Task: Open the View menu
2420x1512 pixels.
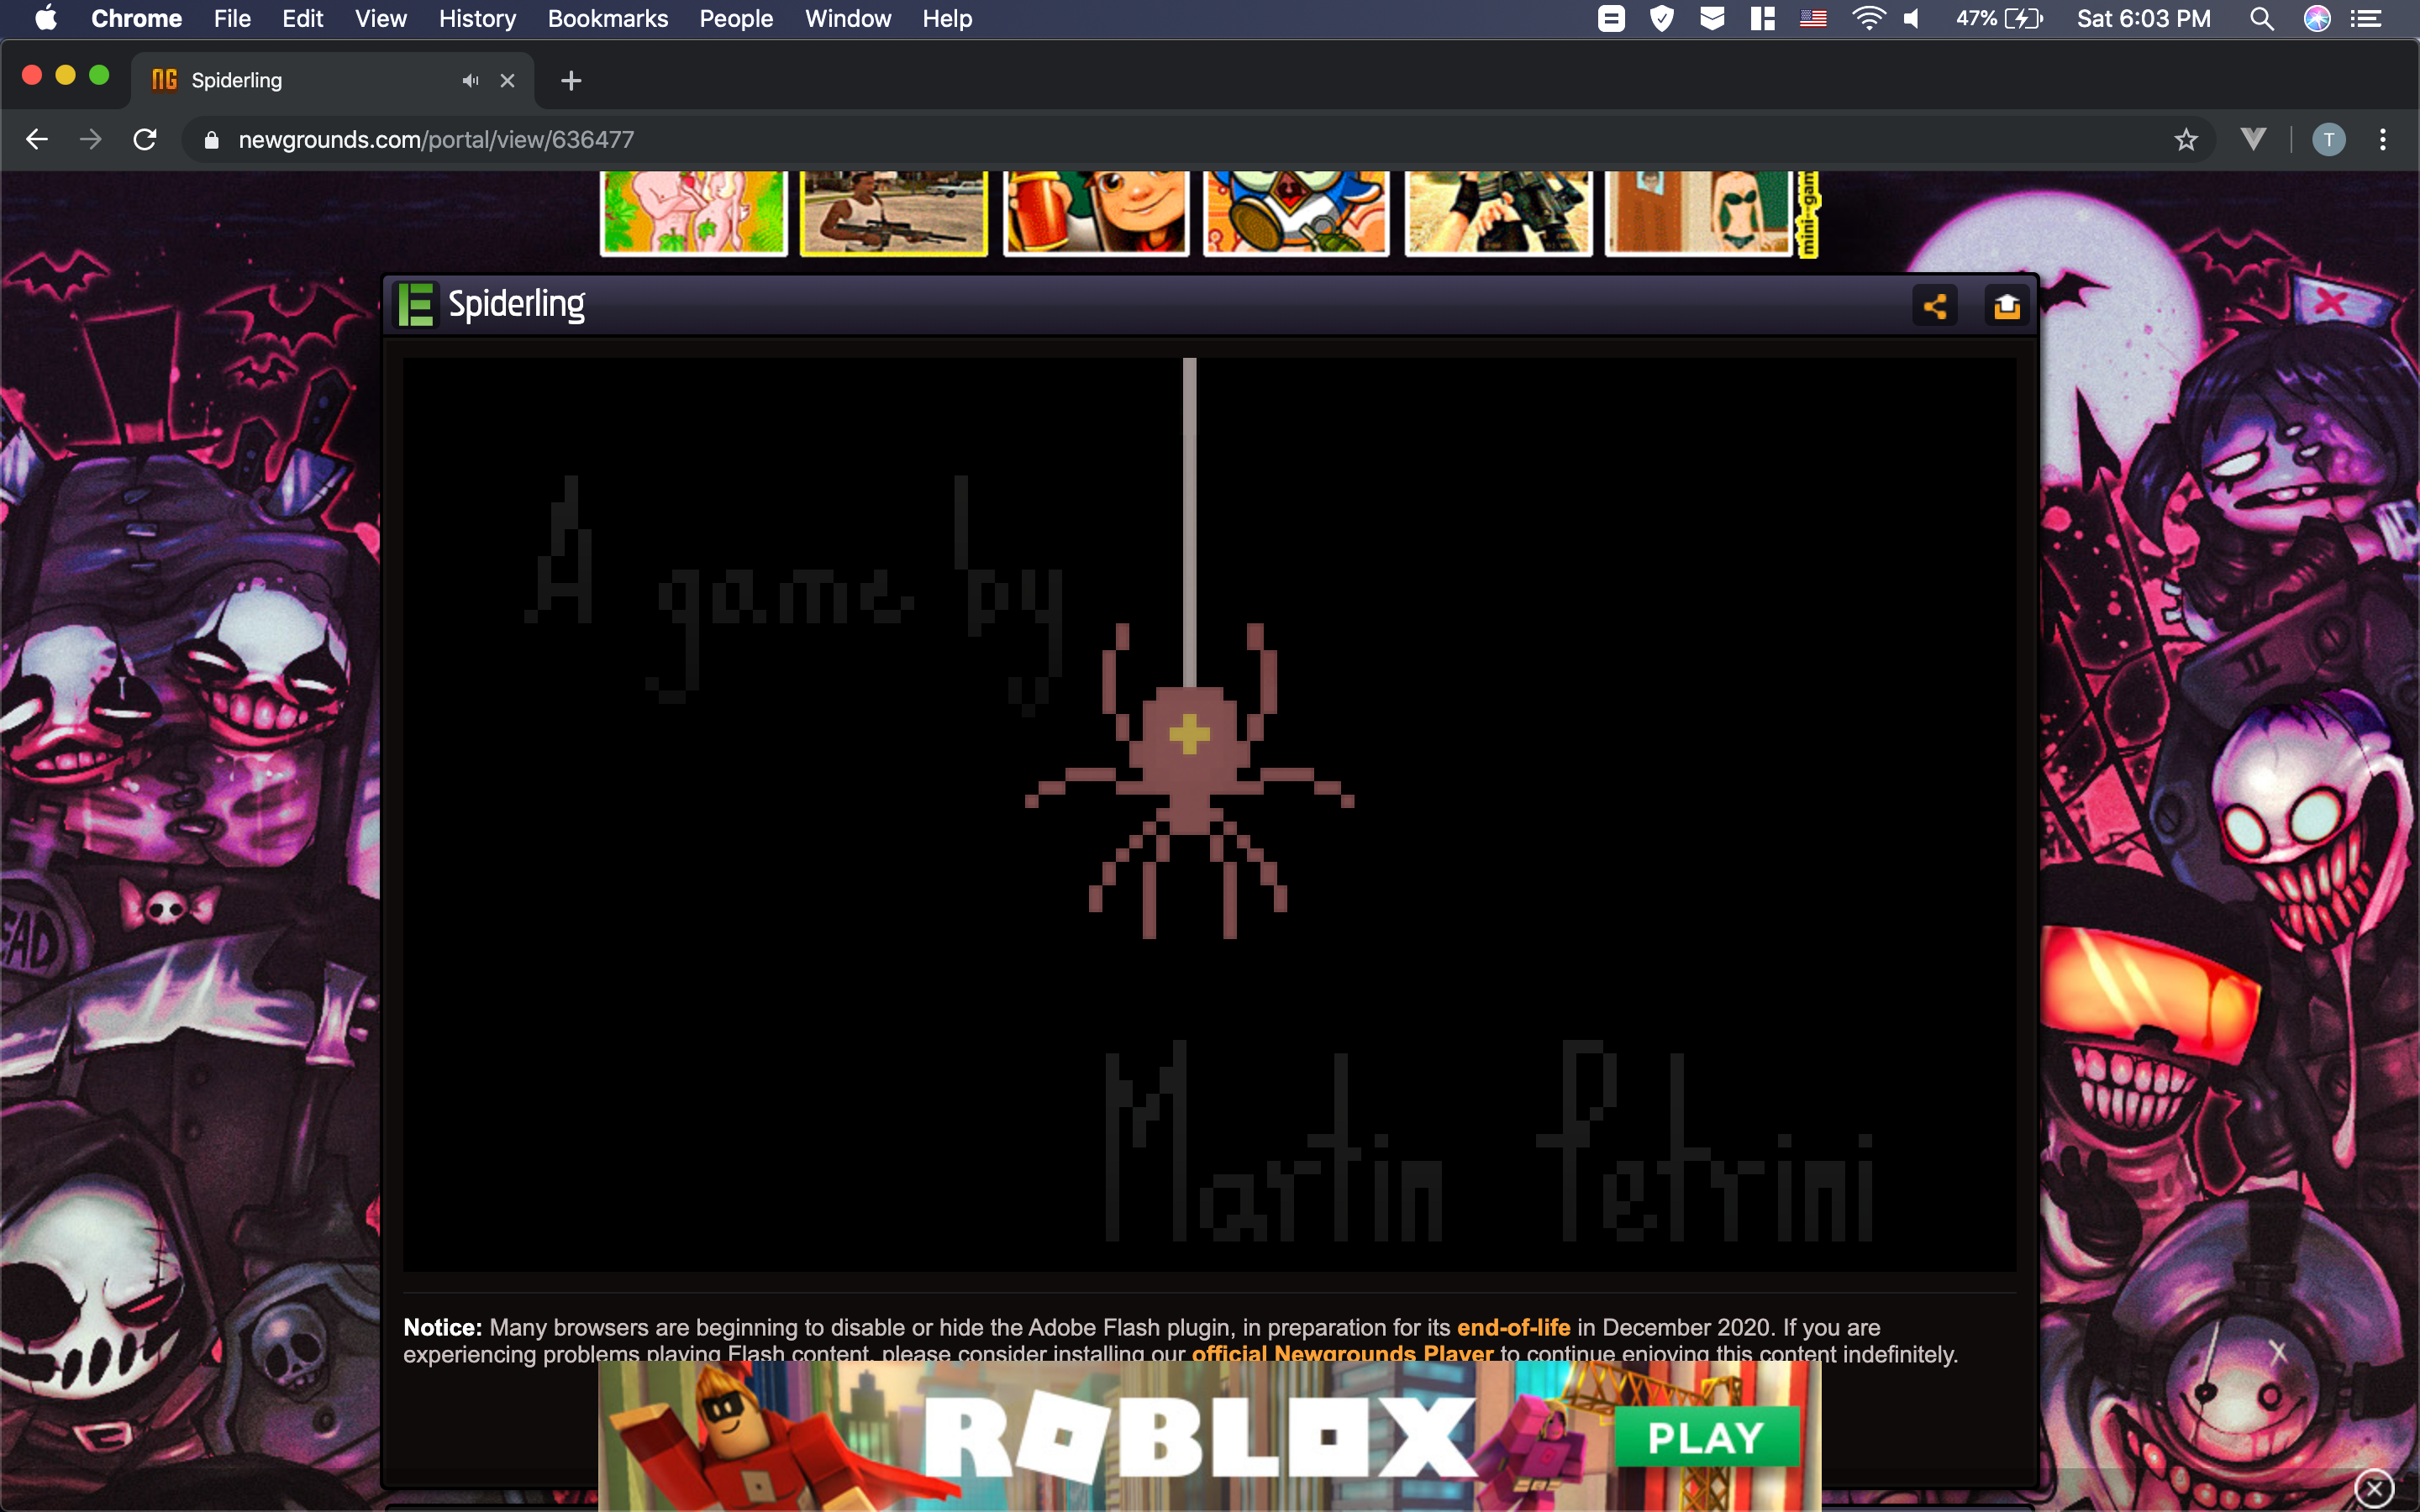Action: (381, 18)
